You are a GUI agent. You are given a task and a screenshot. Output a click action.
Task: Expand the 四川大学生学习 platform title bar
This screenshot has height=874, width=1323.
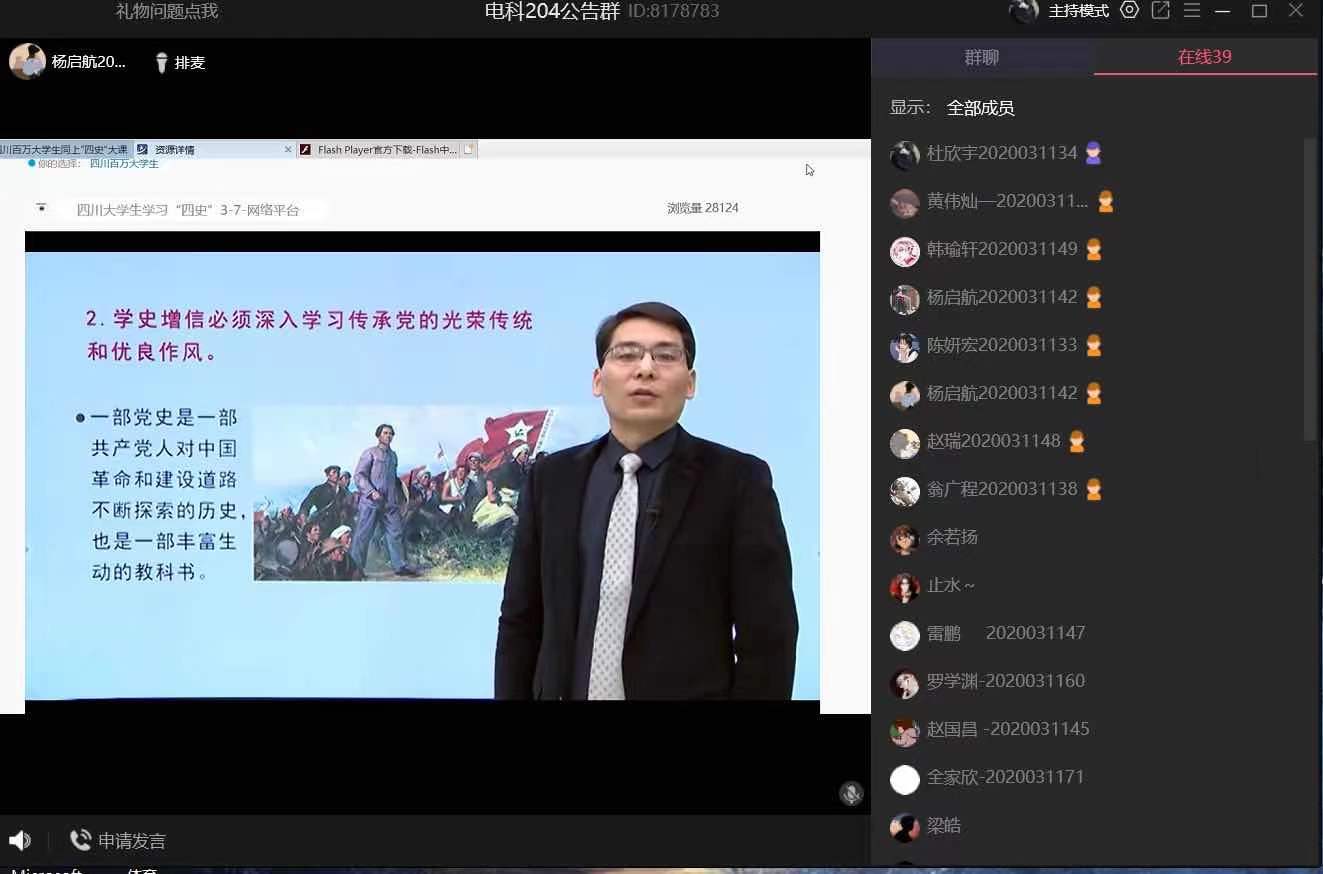click(x=41, y=208)
